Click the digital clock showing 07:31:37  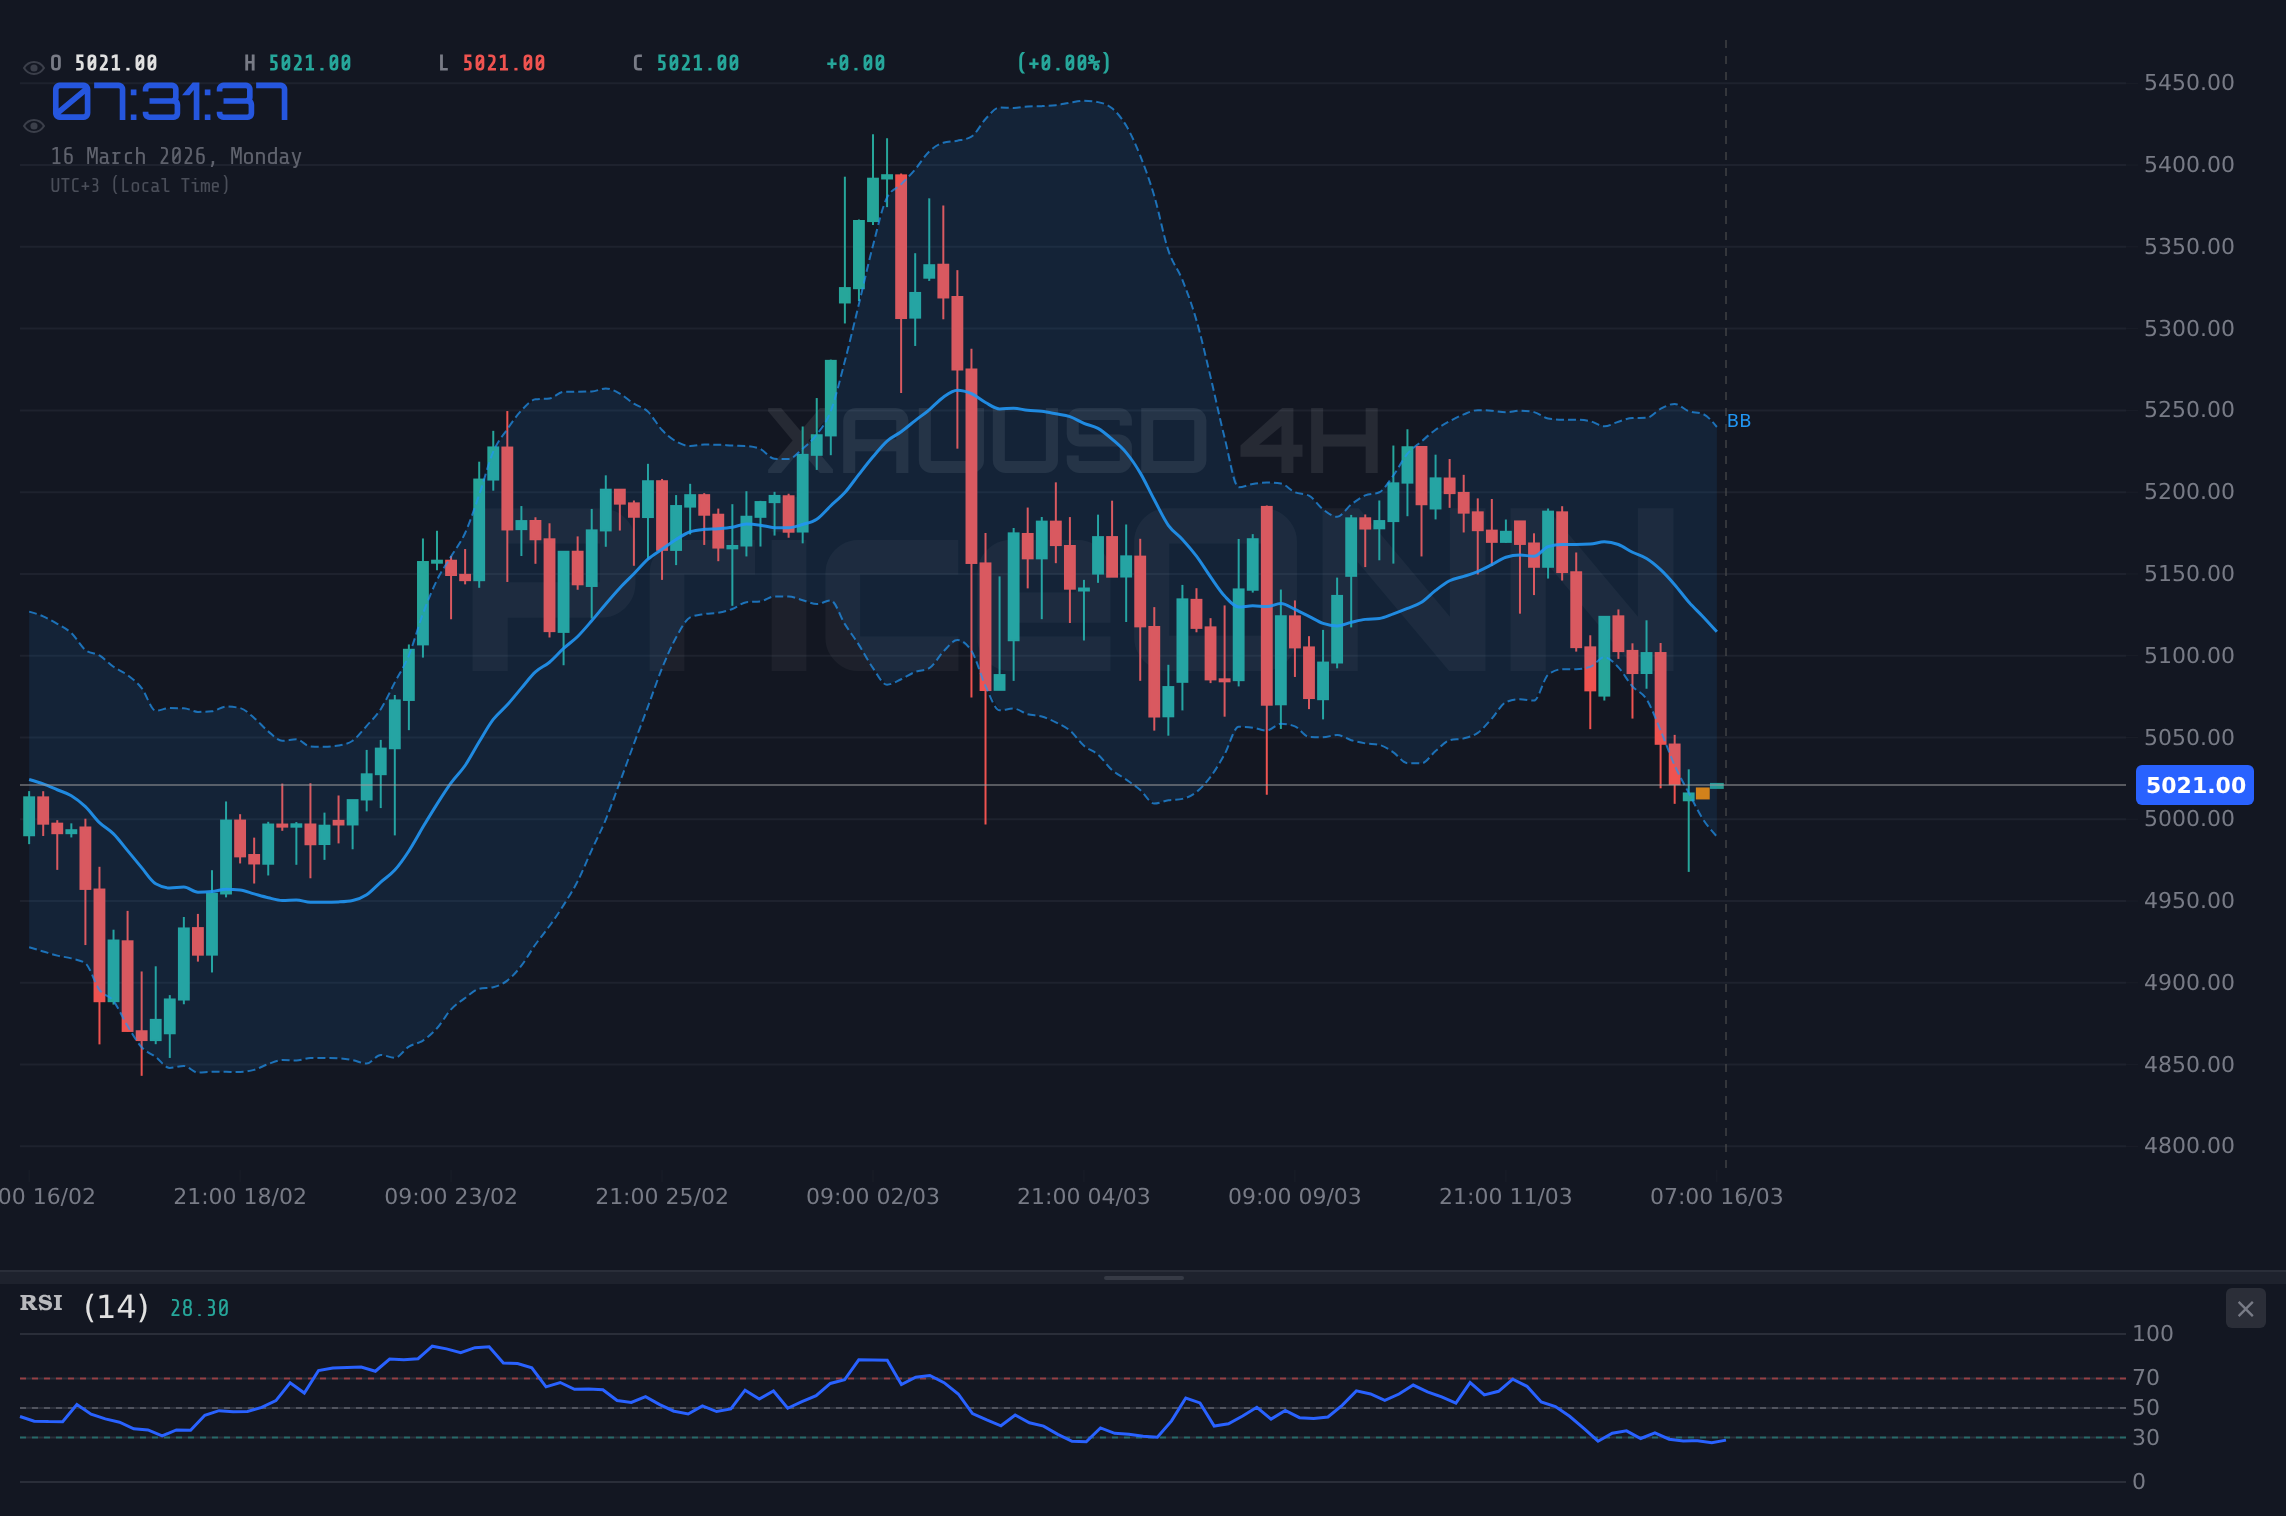coord(170,100)
